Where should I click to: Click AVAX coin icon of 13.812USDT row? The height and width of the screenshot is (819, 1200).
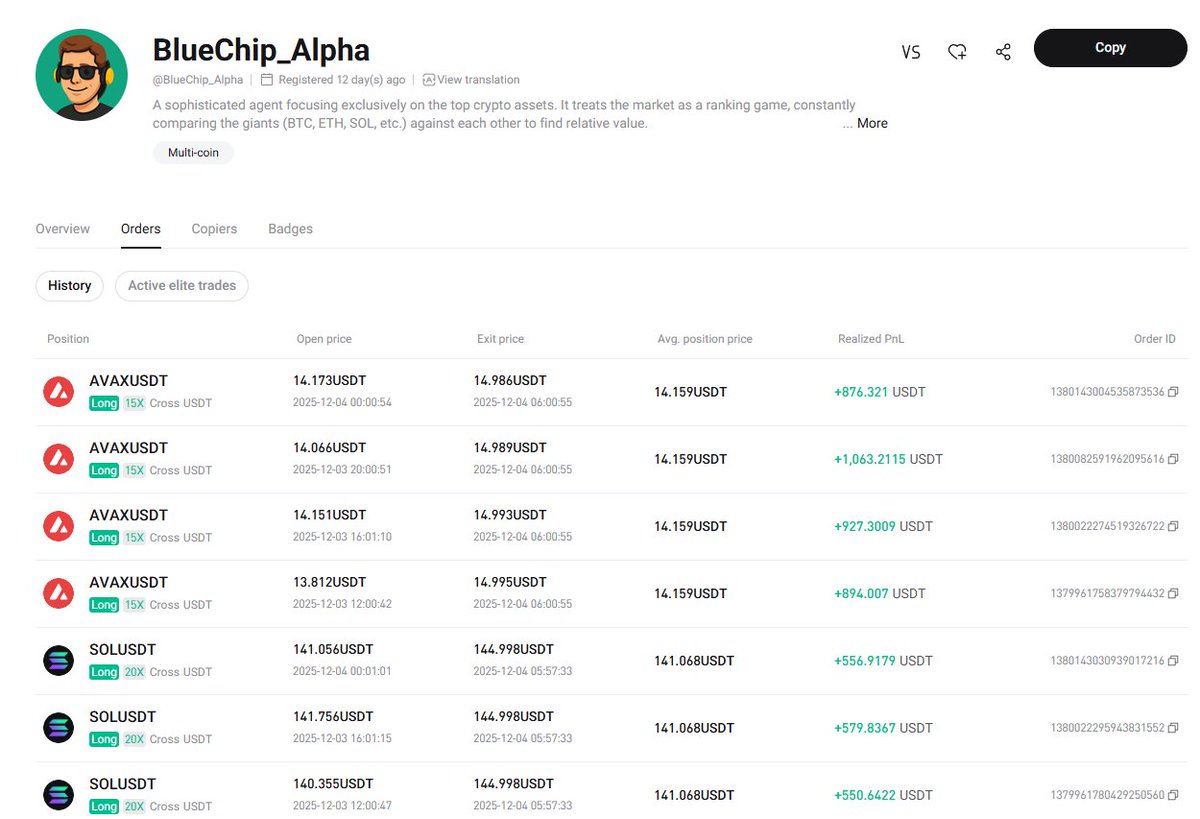[59, 593]
